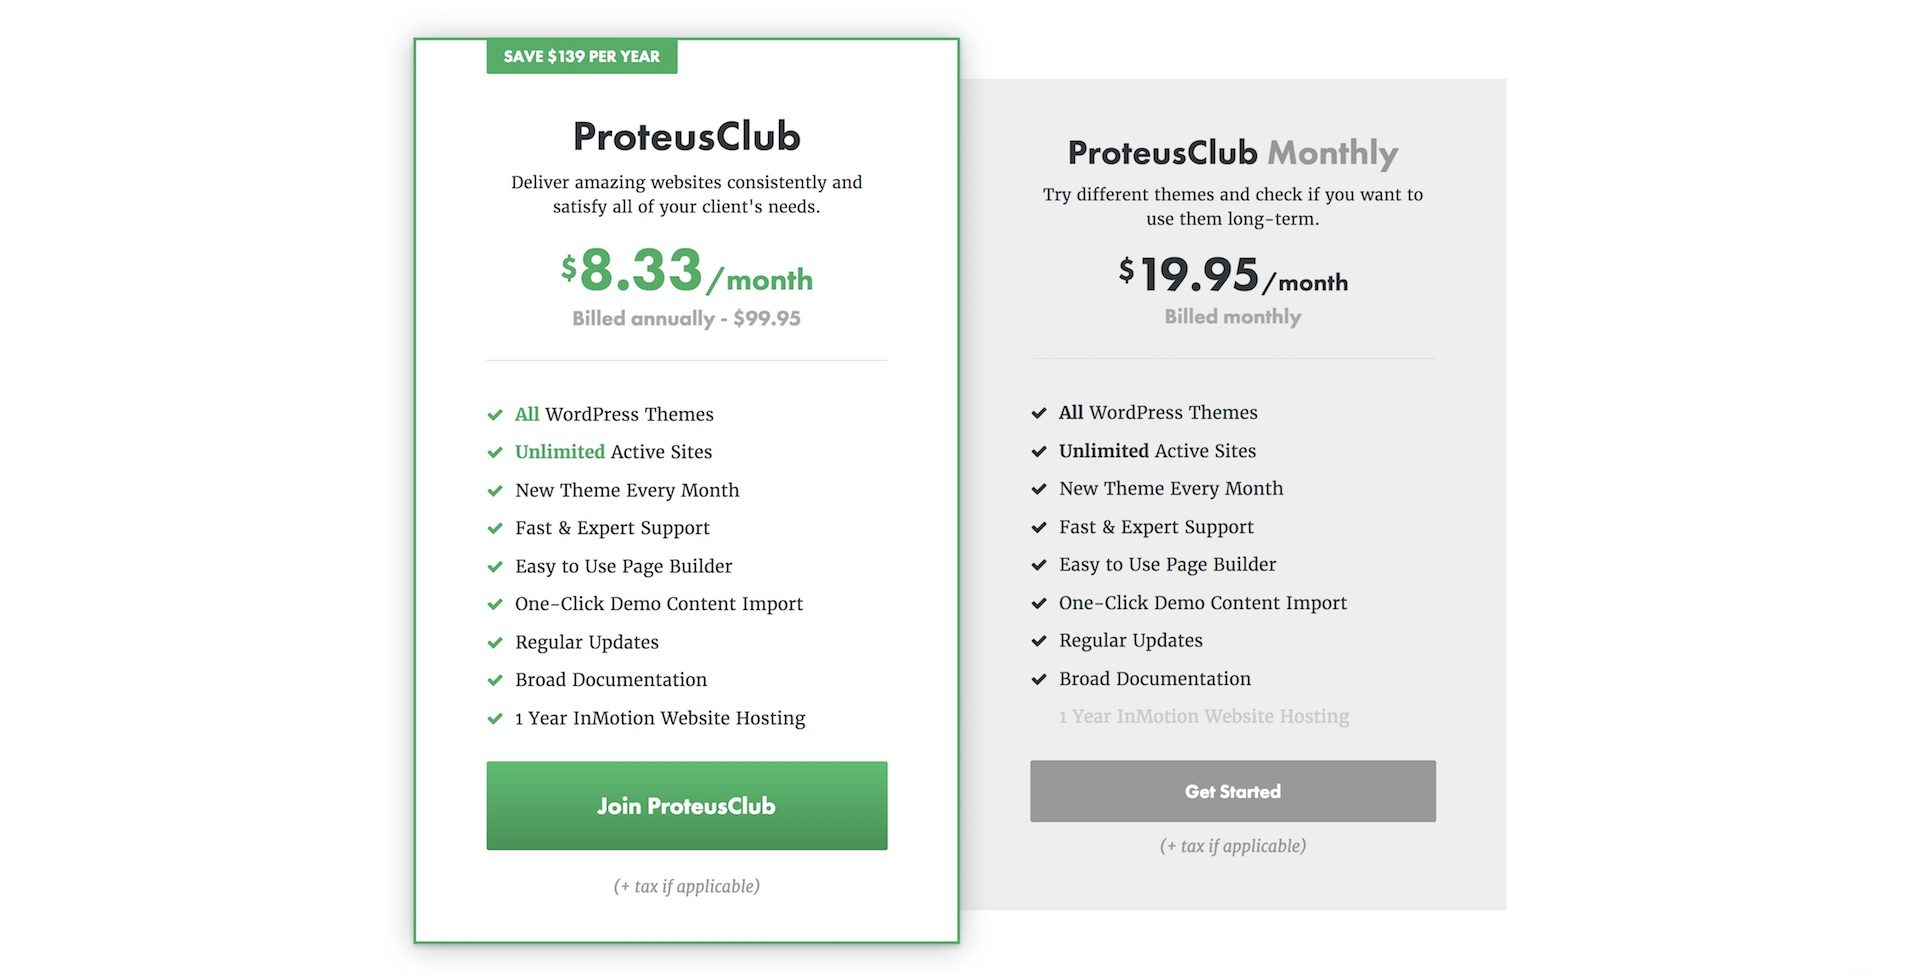Click the green Unlimited Active Sites feature text
The width and height of the screenshot is (1920, 974).
pyautogui.click(x=614, y=452)
